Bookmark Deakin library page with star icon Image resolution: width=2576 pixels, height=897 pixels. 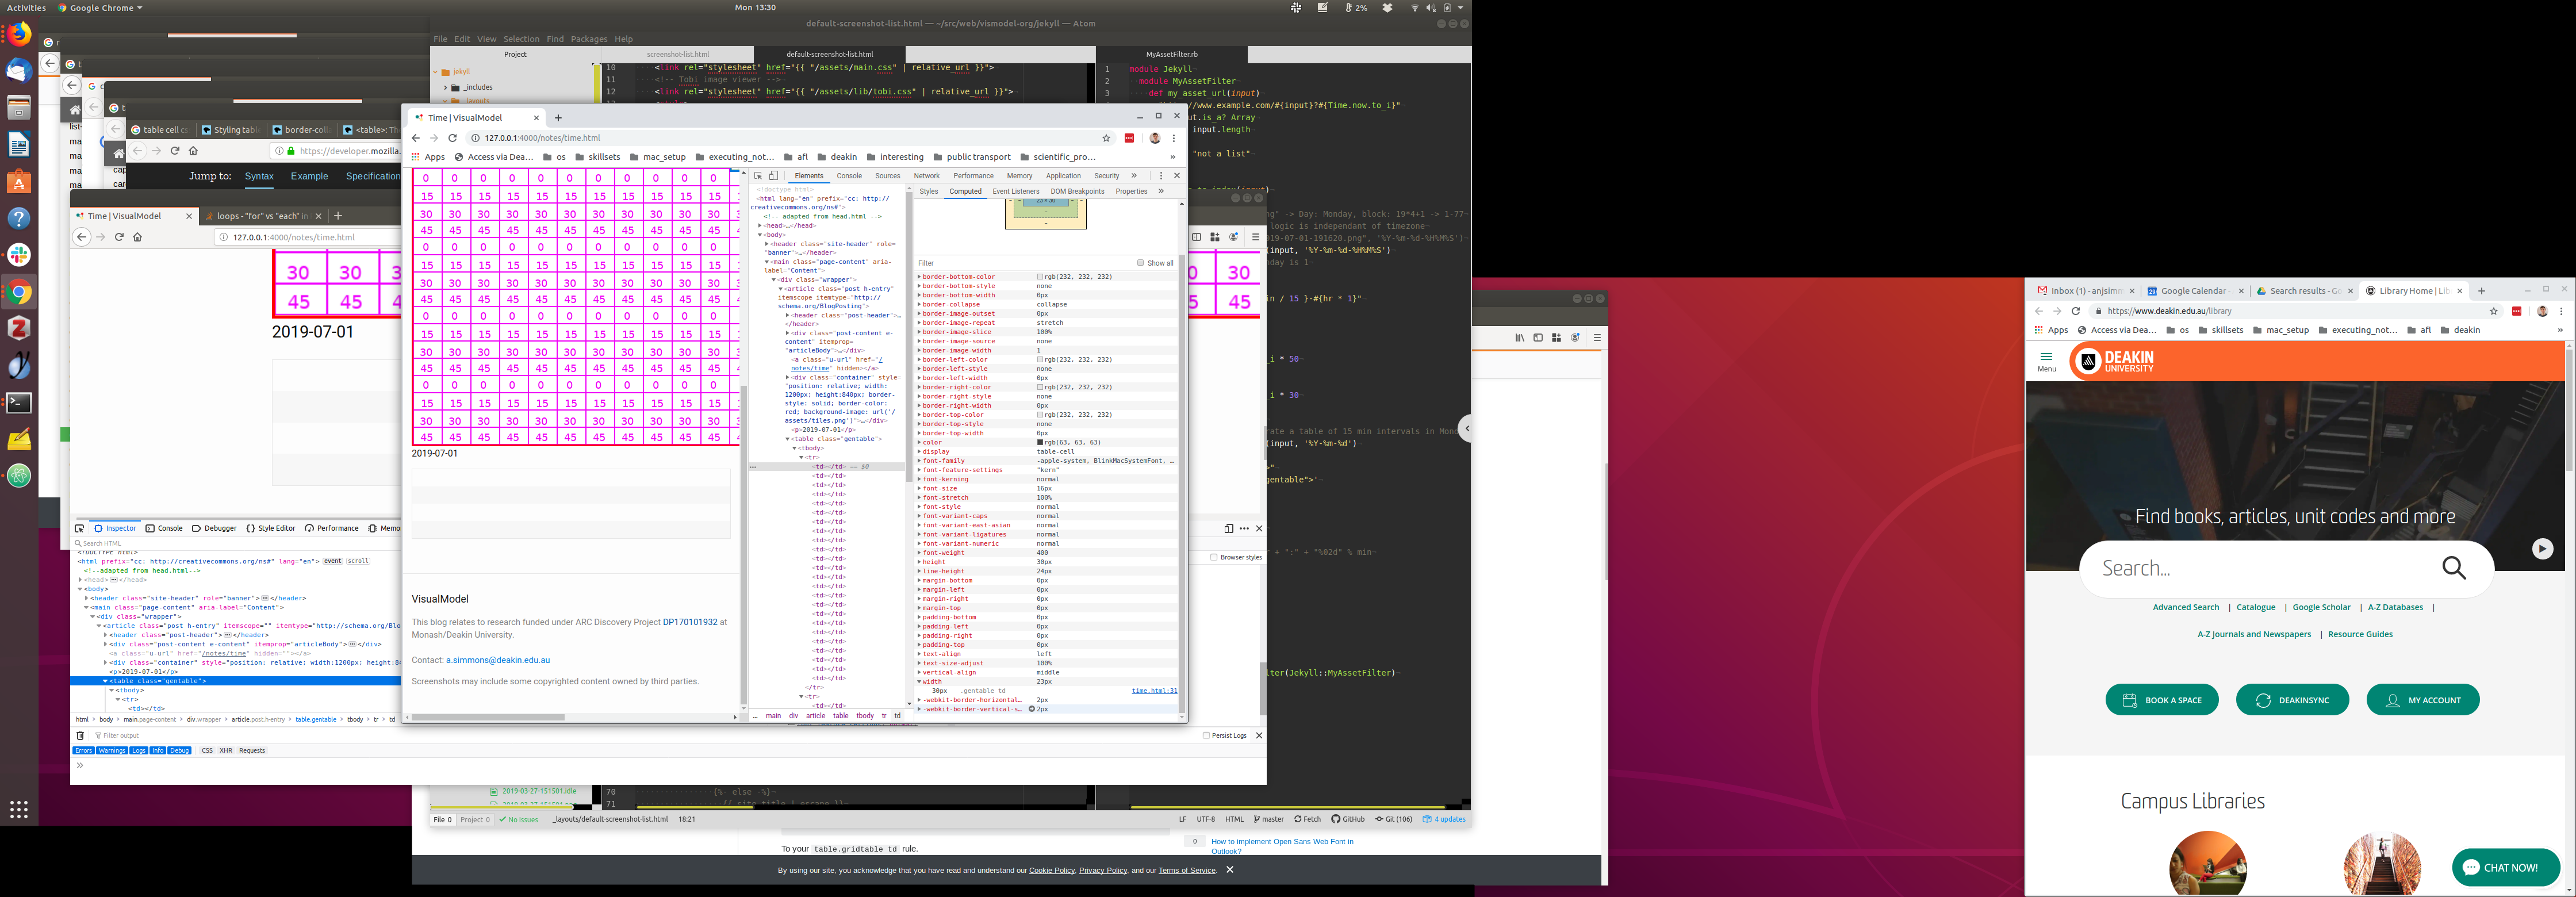pyautogui.click(x=2494, y=311)
